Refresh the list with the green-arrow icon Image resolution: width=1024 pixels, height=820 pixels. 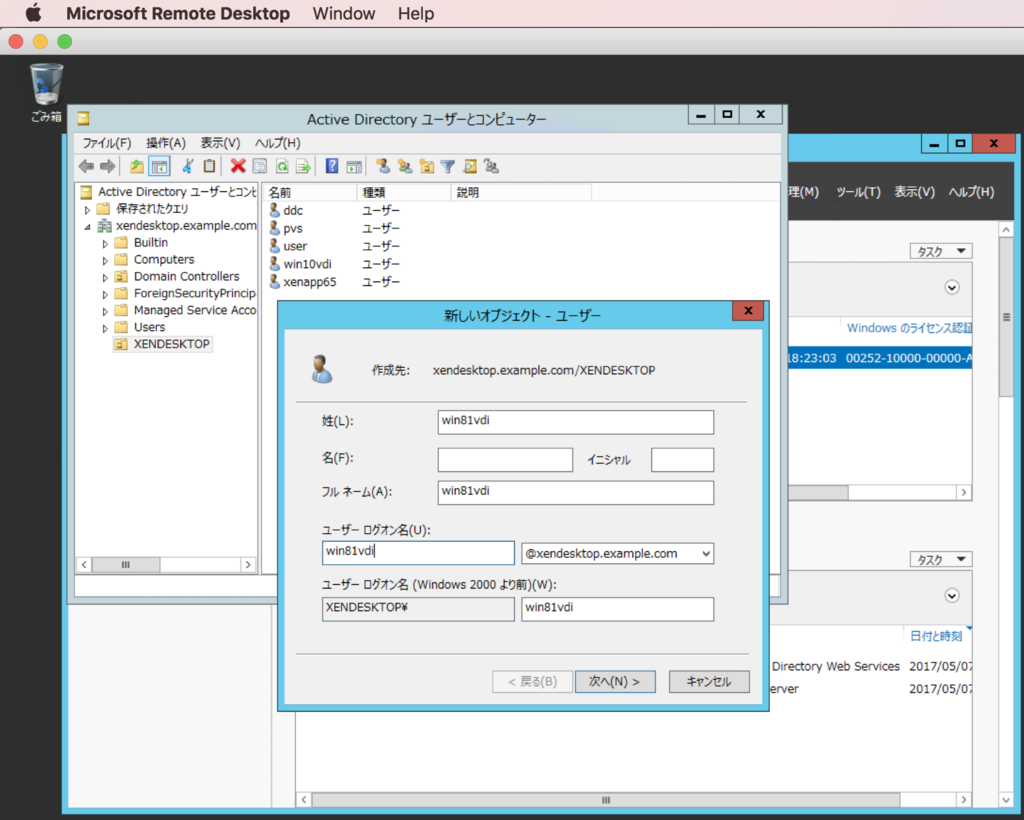(282, 166)
